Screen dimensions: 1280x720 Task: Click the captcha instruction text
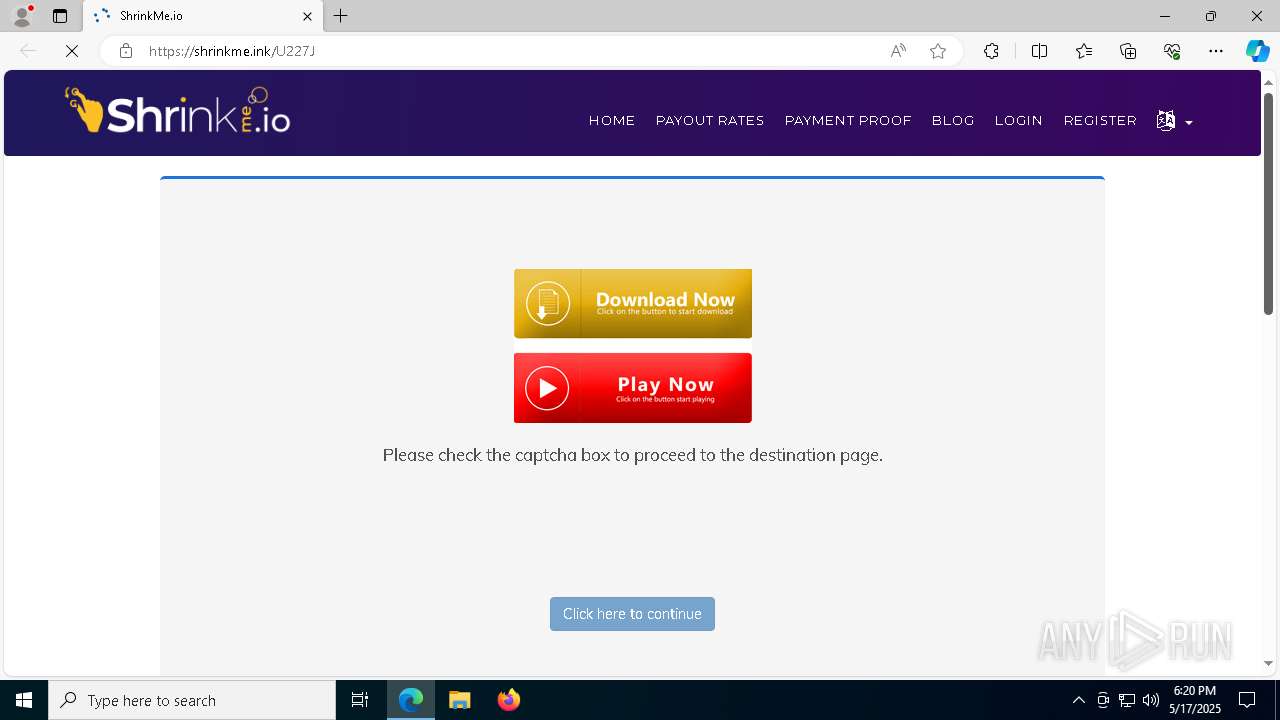(632, 455)
